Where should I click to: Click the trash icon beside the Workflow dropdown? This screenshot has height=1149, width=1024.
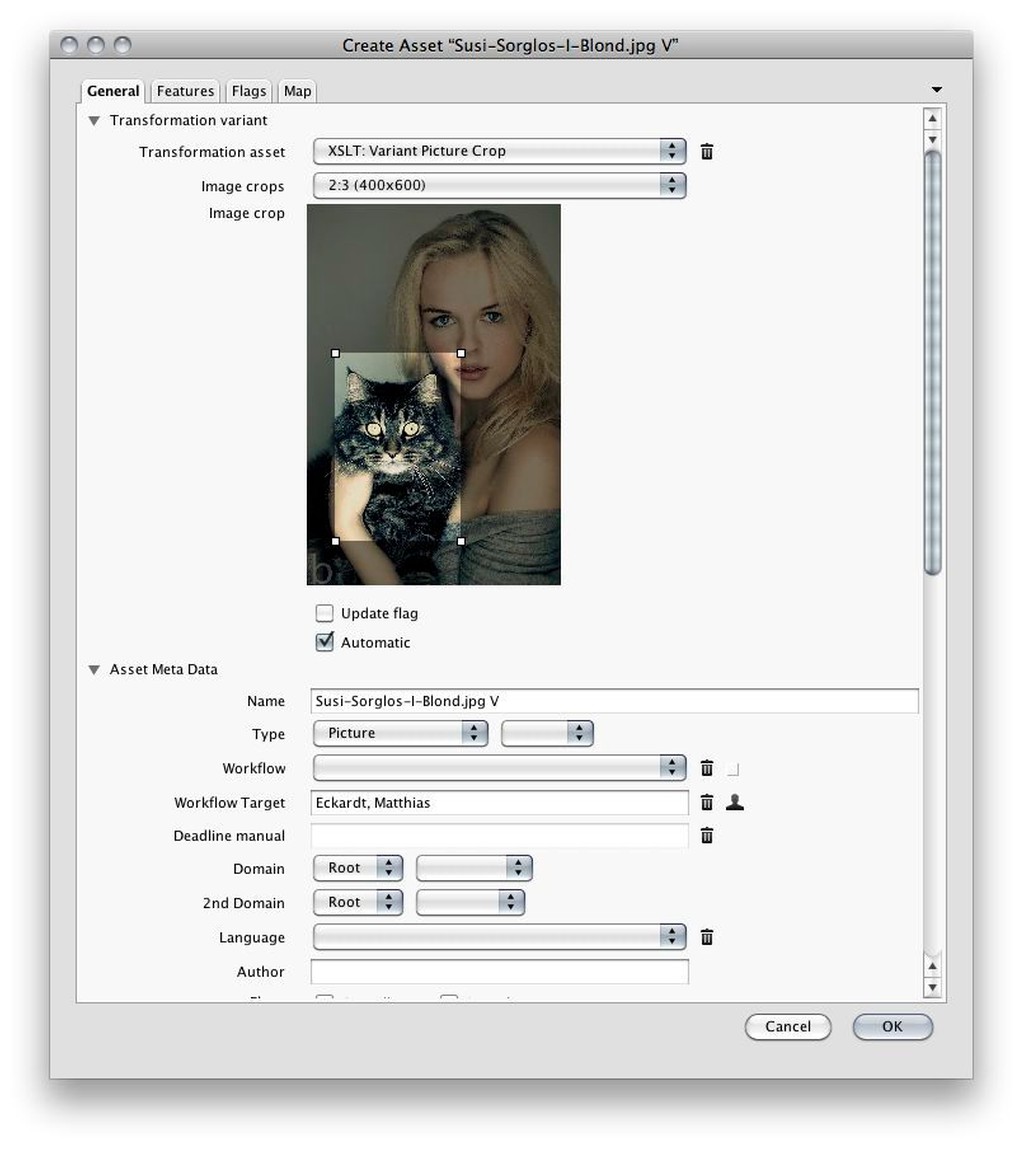(707, 768)
